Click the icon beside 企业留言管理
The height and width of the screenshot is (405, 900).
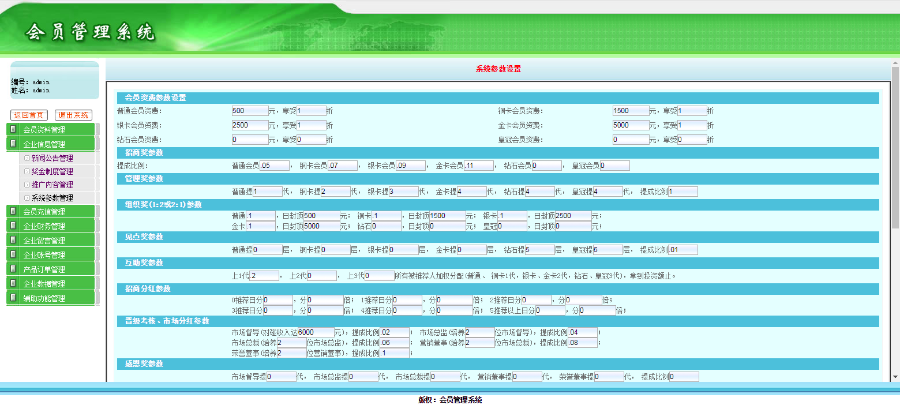tap(13, 240)
